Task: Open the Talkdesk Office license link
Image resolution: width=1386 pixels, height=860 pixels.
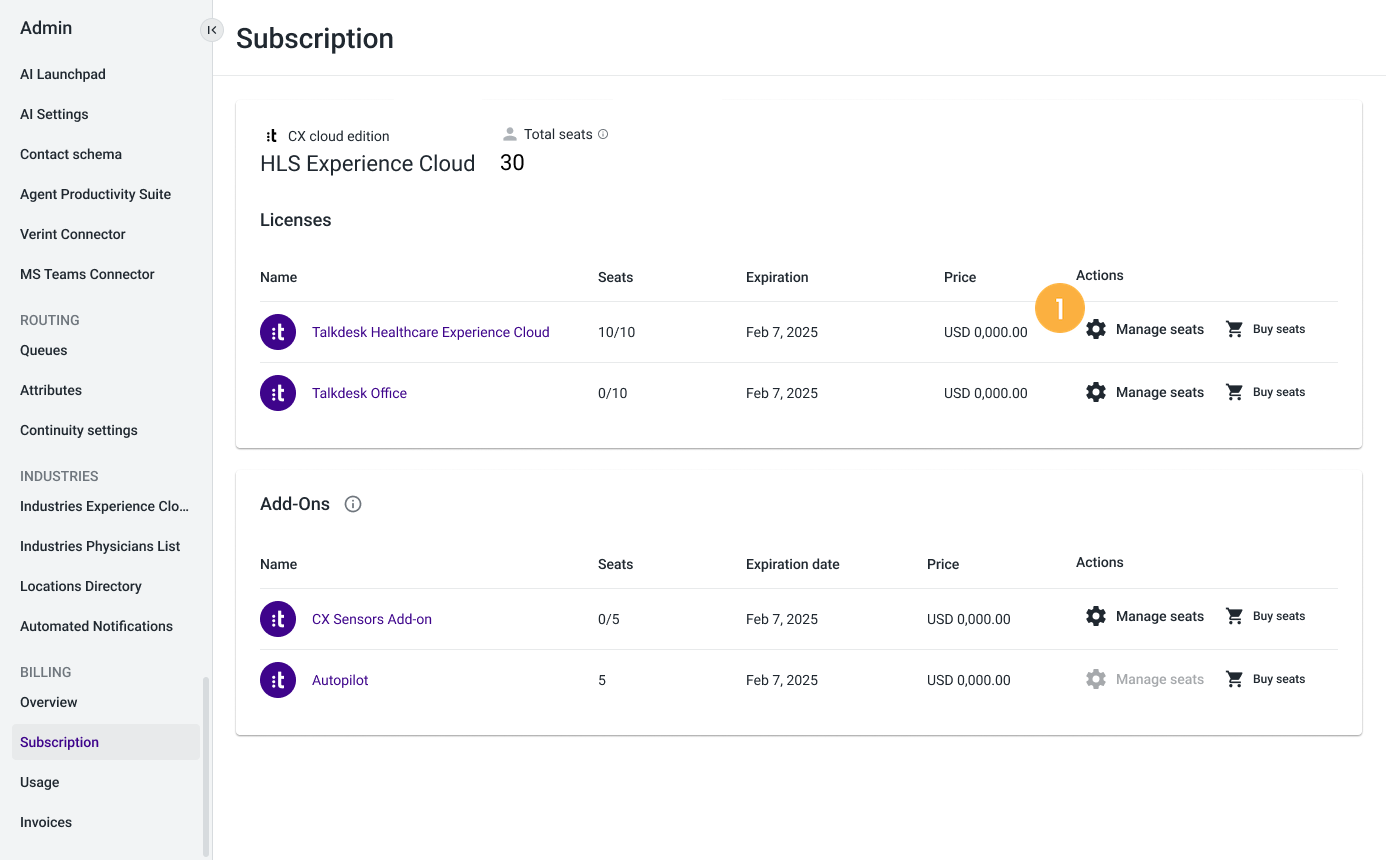Action: [359, 393]
